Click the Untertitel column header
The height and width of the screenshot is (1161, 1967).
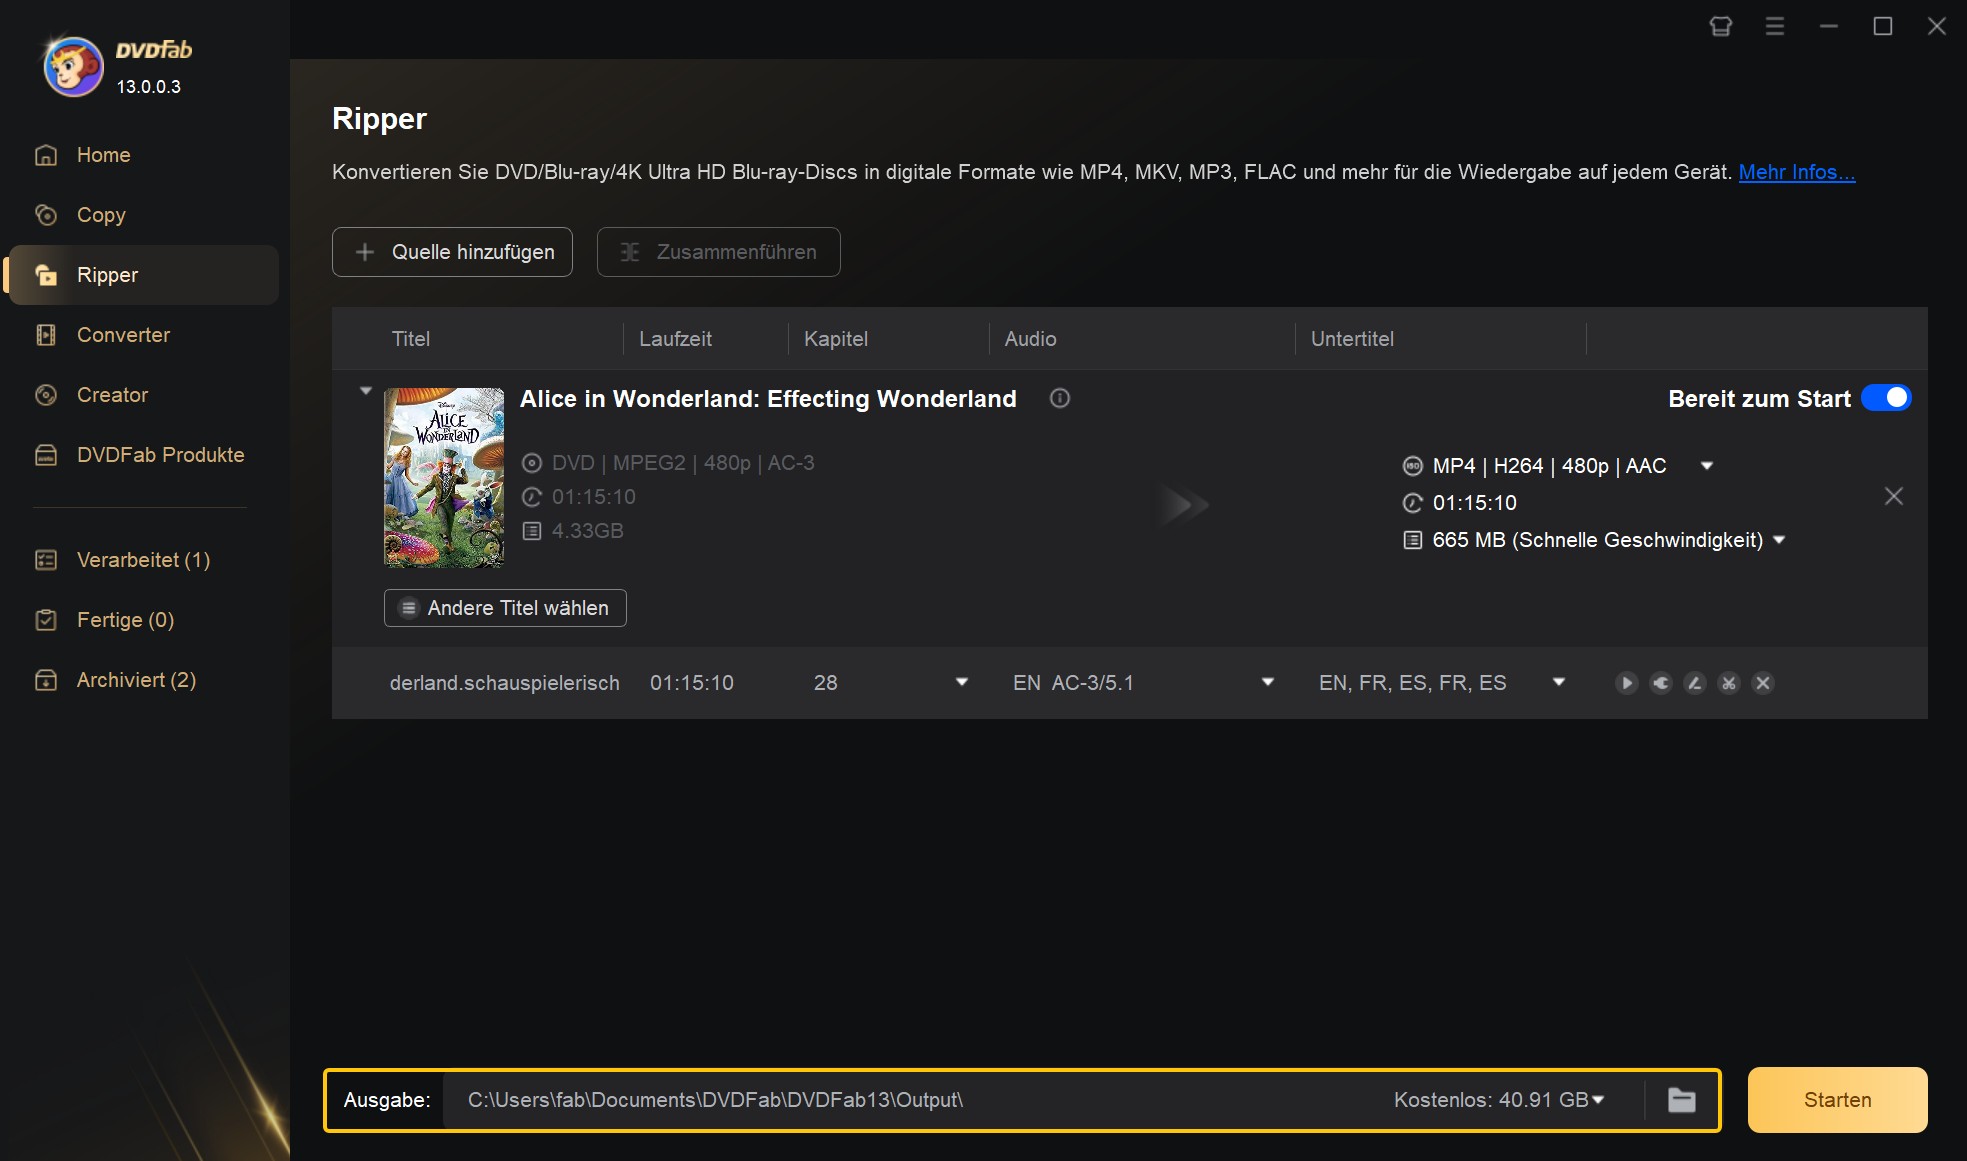[x=1352, y=339]
